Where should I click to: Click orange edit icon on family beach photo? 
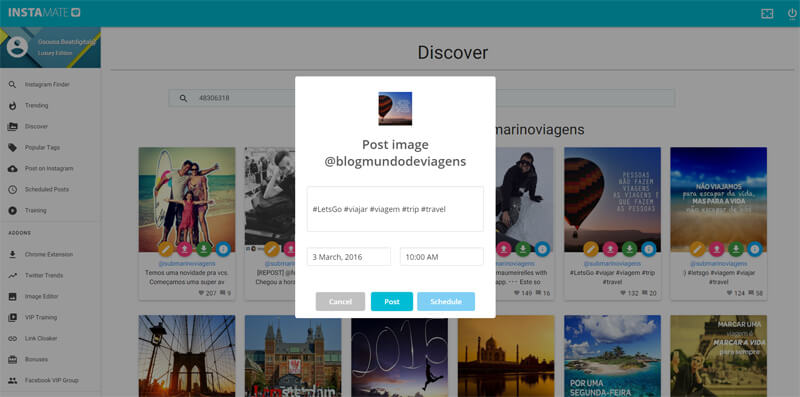[166, 249]
